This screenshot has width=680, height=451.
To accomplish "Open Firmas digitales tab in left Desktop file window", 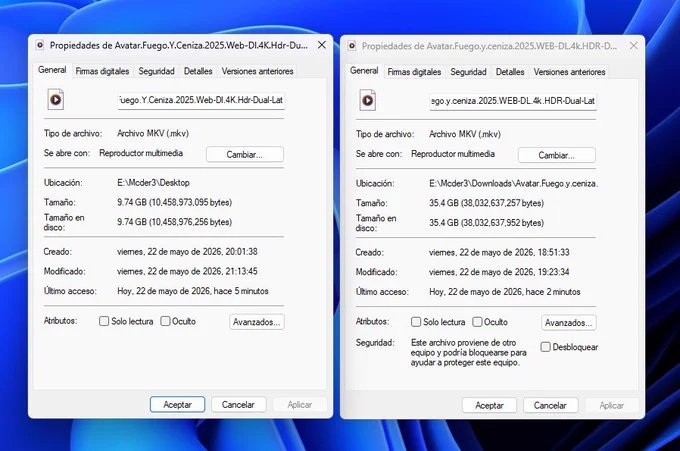I will (x=102, y=71).
